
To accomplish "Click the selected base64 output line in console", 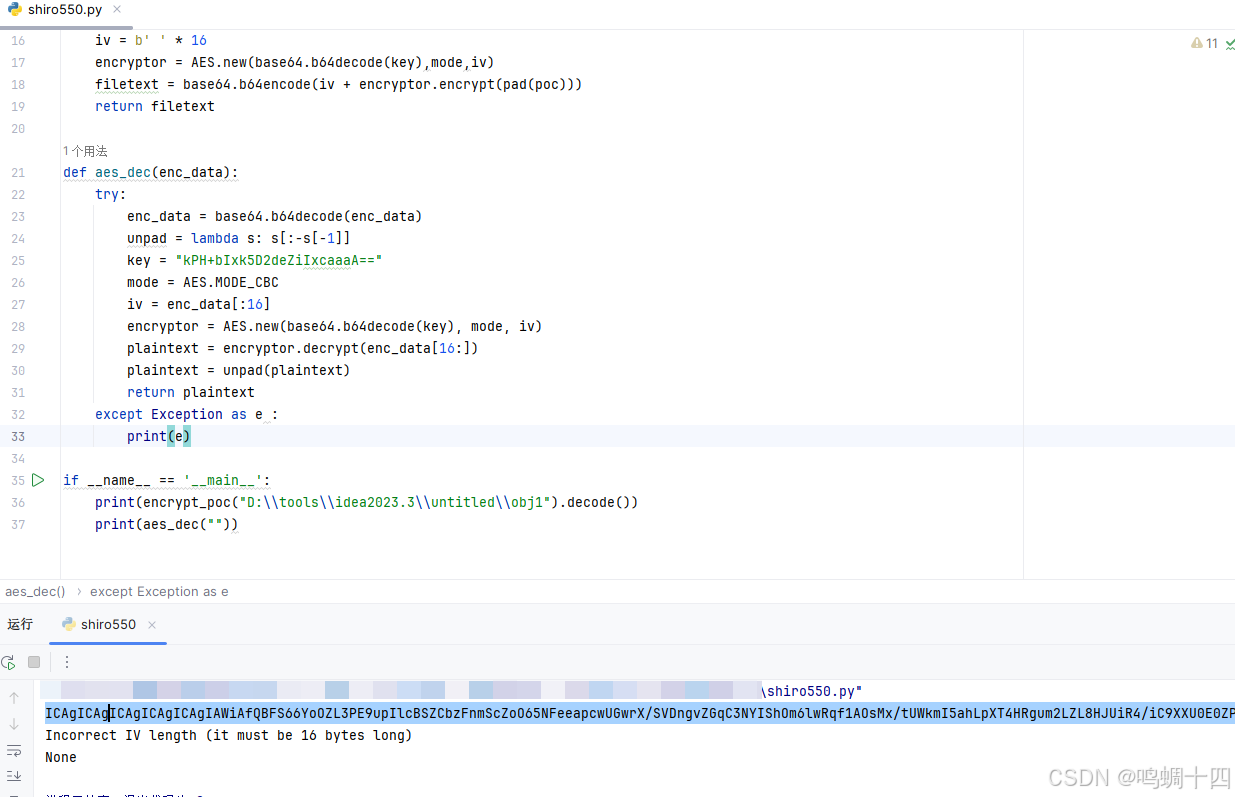I will pos(640,713).
